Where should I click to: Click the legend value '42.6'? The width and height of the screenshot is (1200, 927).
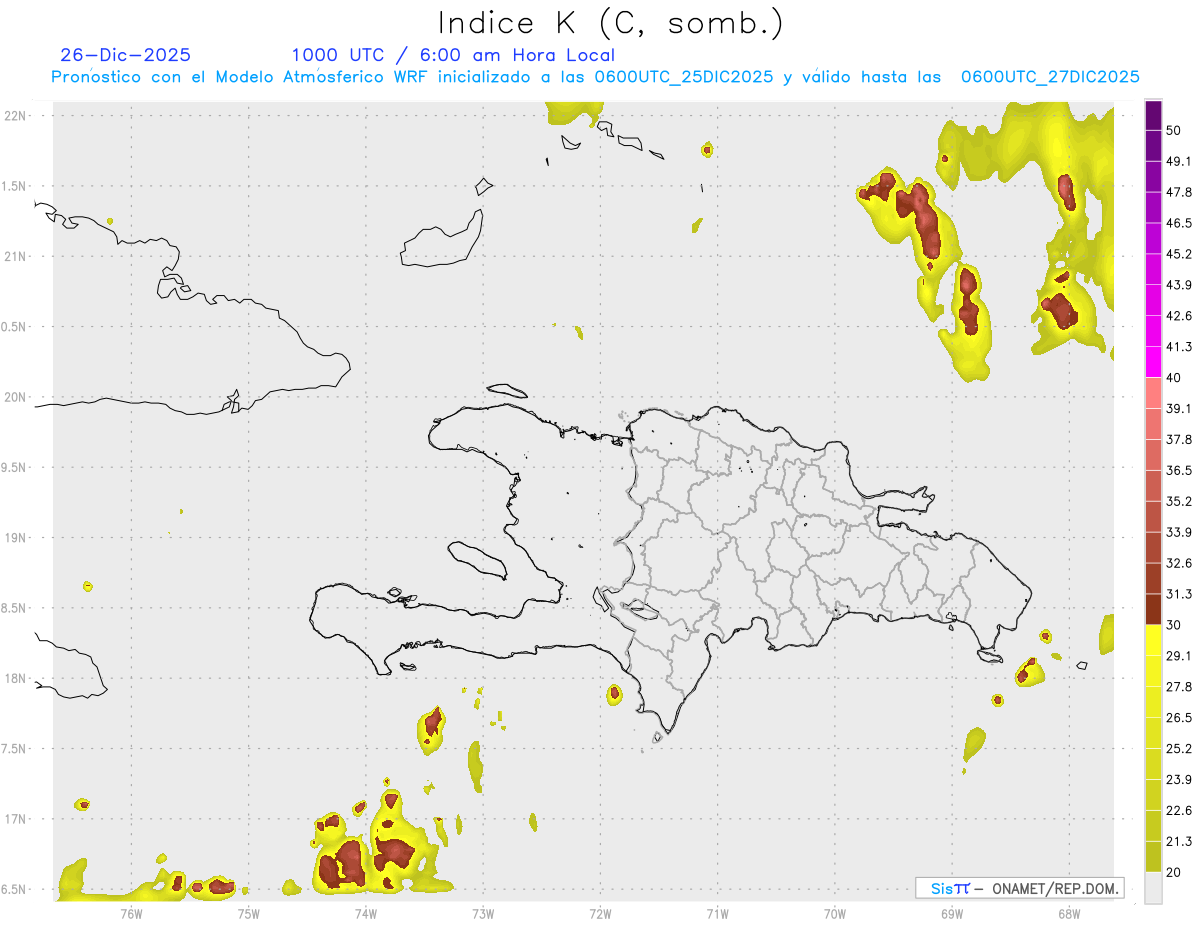(1179, 316)
